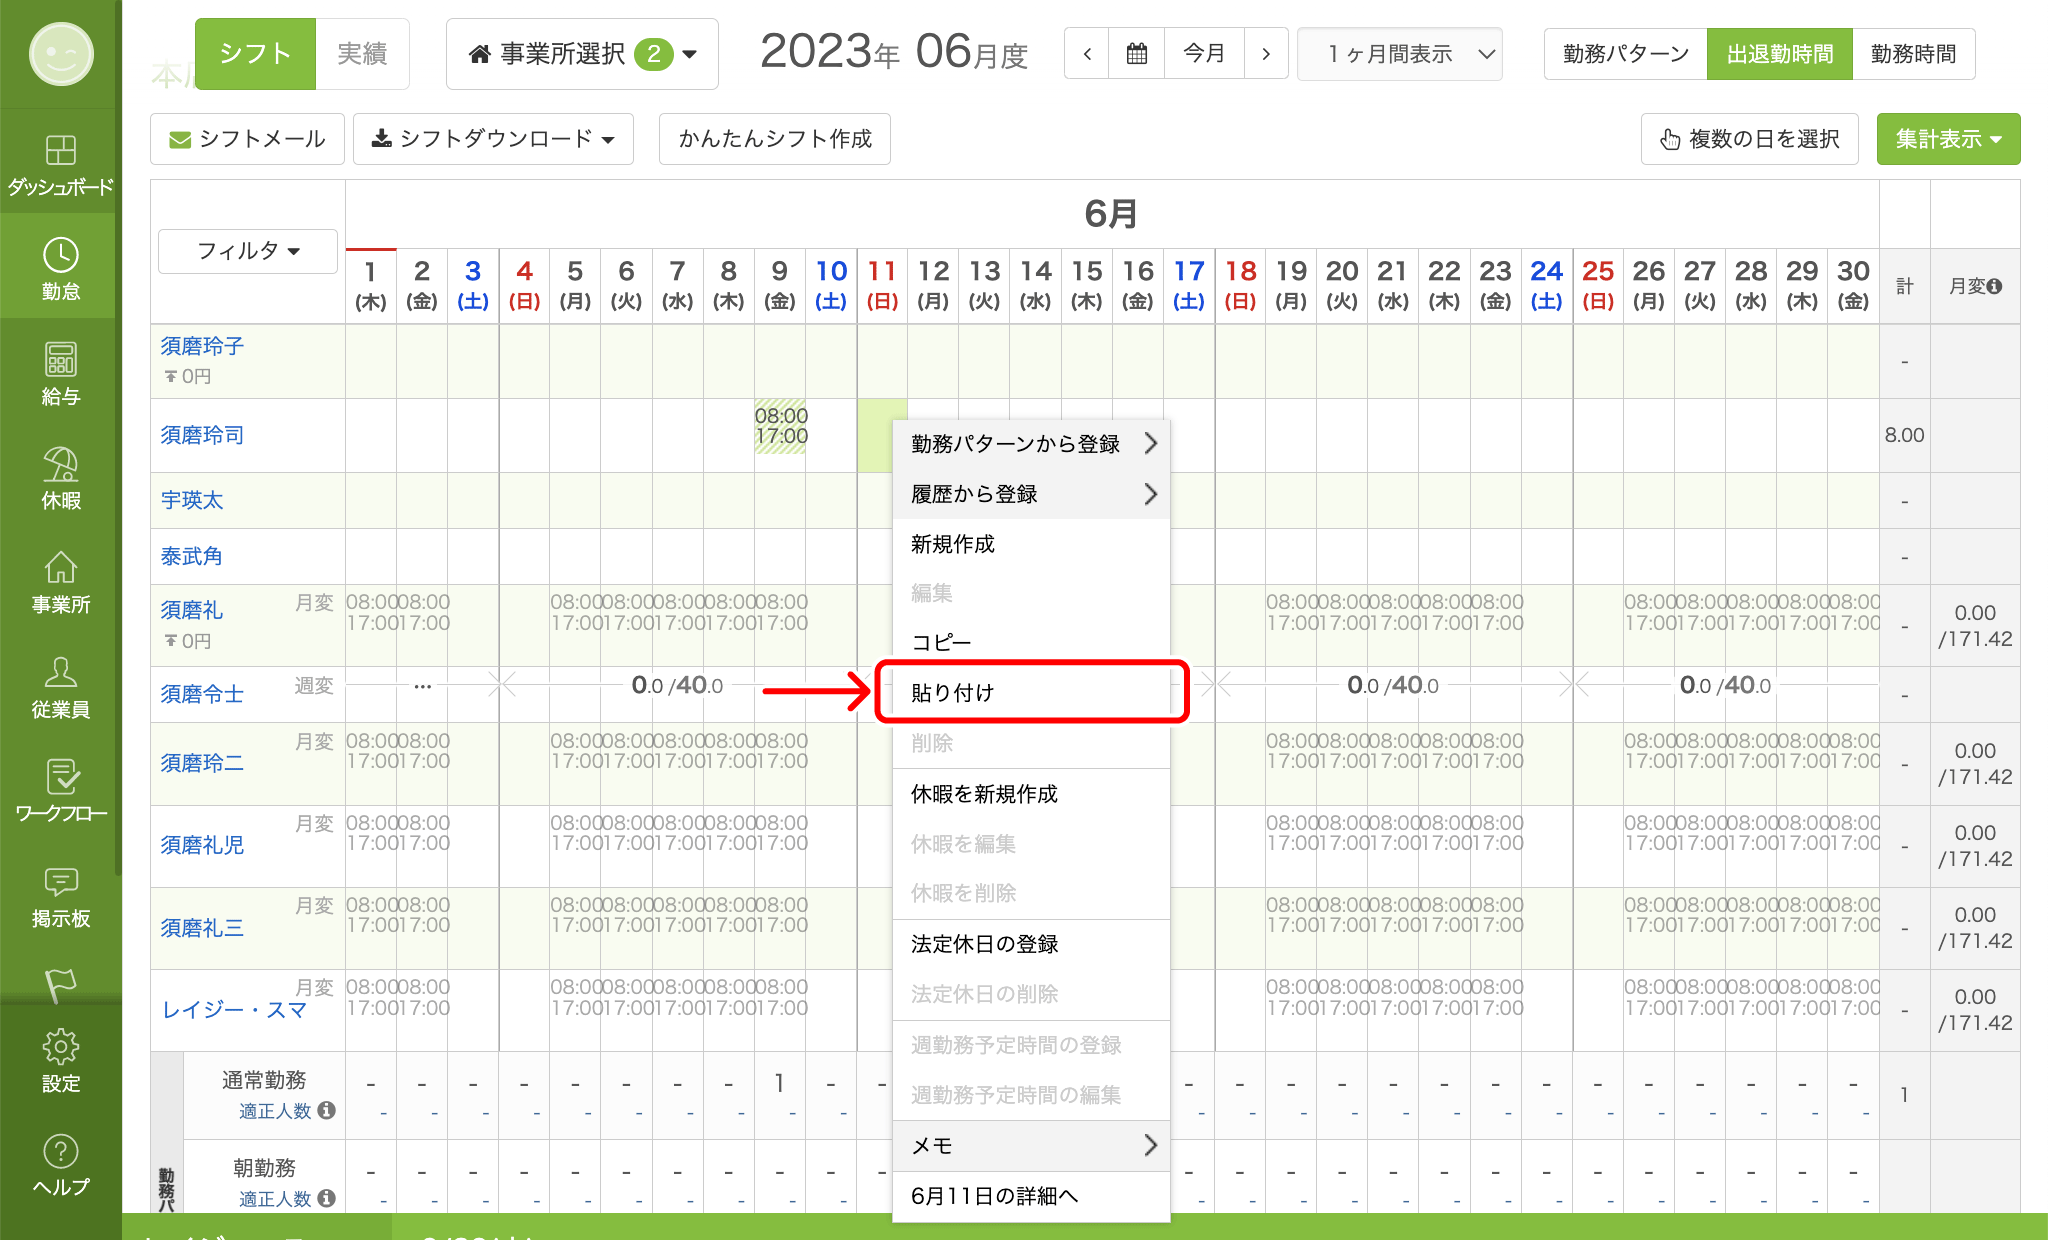2048x1240 pixels.
Task: Open the 掲示板 message icon
Action: pyautogui.click(x=60, y=882)
